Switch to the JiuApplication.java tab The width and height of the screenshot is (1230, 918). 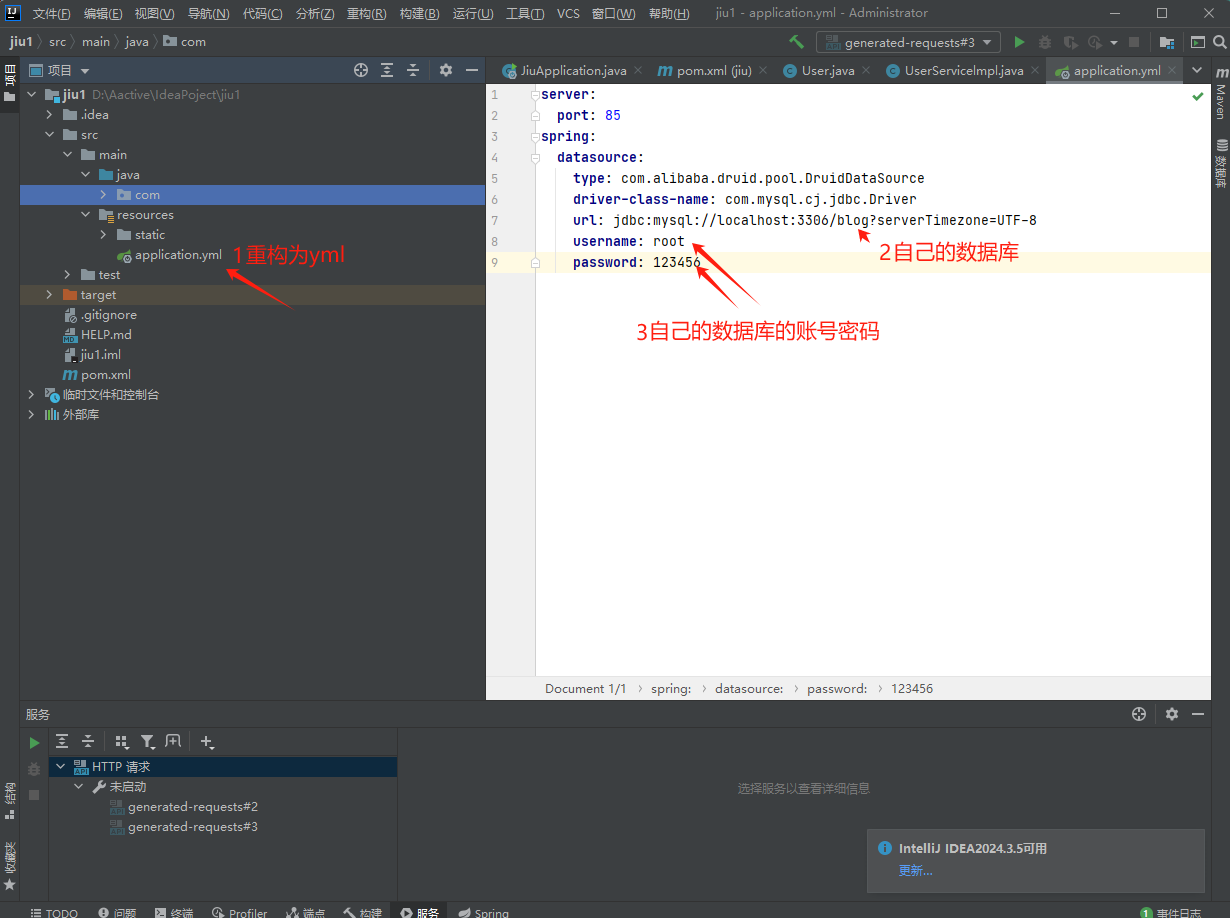tap(573, 70)
